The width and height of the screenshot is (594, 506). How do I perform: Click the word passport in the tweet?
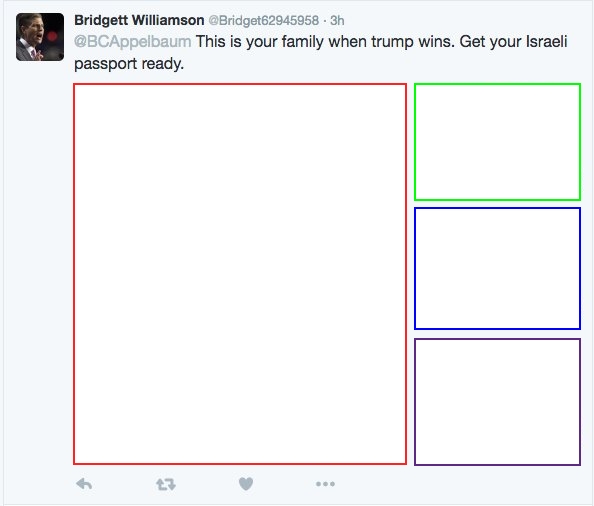point(105,64)
